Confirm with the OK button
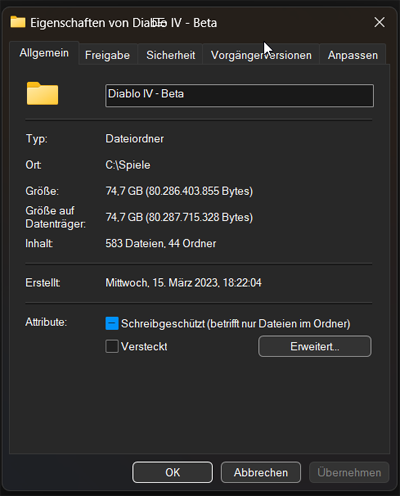The image size is (400, 496). click(172, 472)
